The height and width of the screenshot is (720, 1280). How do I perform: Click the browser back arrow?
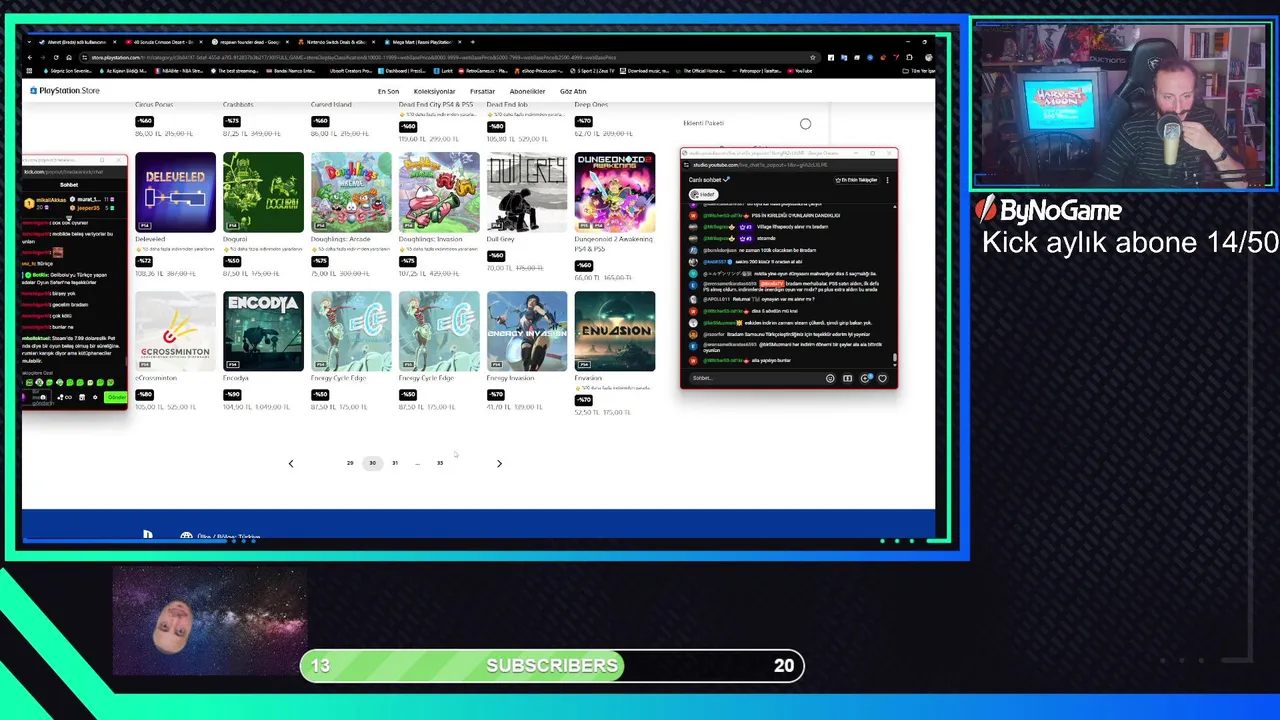(30, 57)
